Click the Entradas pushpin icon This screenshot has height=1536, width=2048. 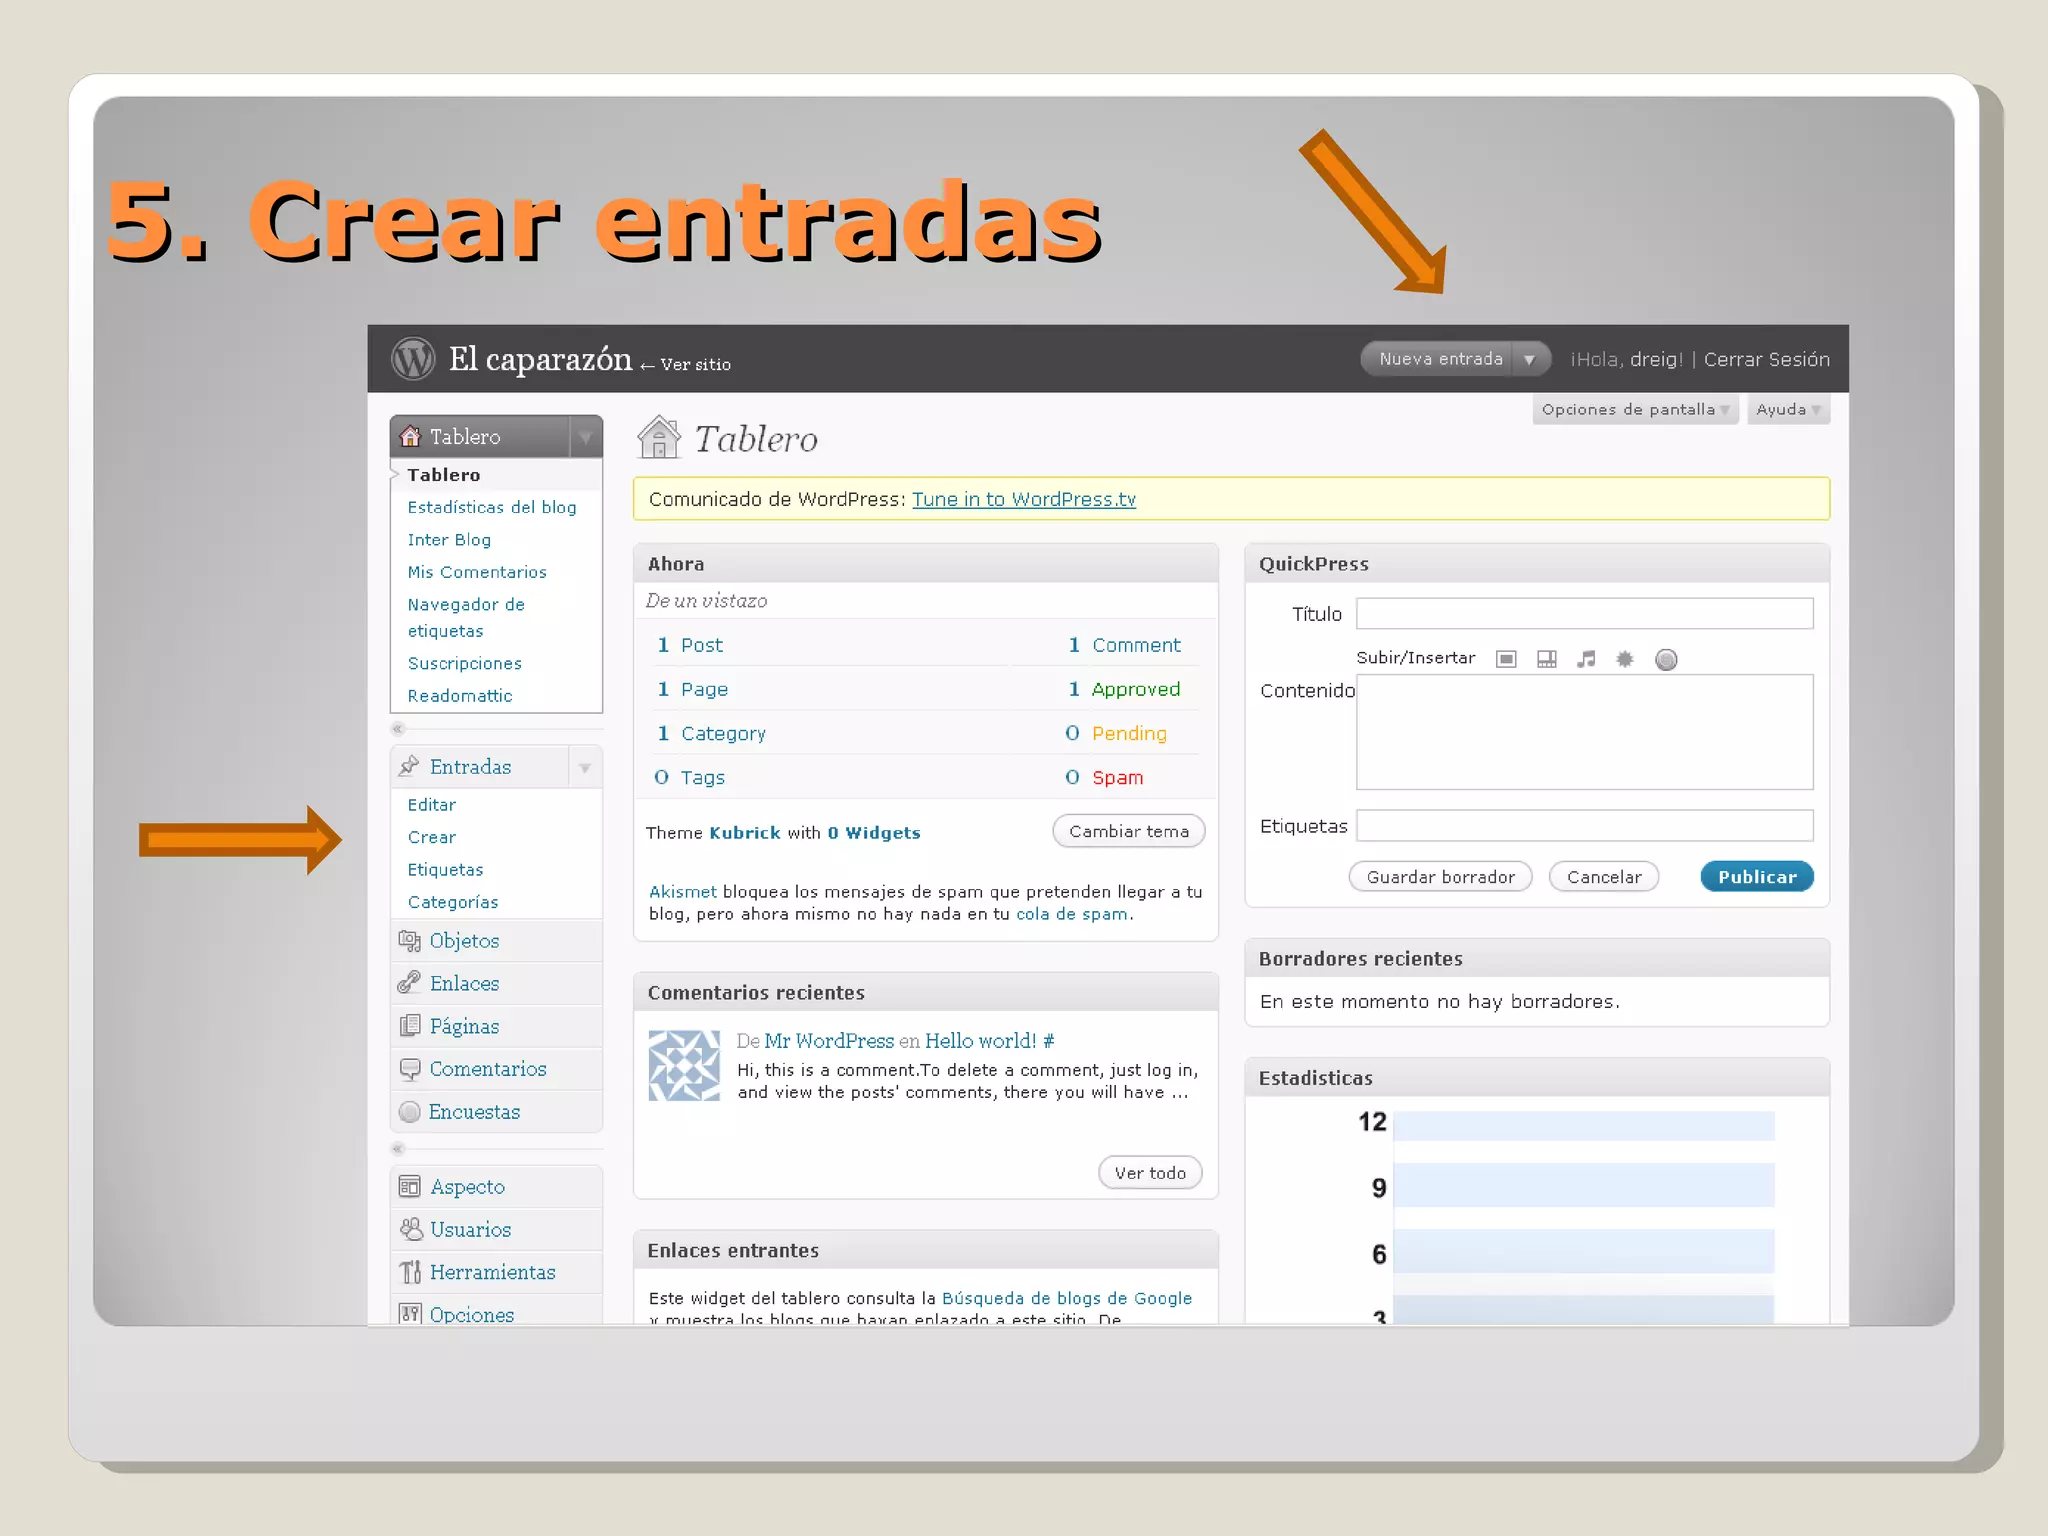(409, 766)
